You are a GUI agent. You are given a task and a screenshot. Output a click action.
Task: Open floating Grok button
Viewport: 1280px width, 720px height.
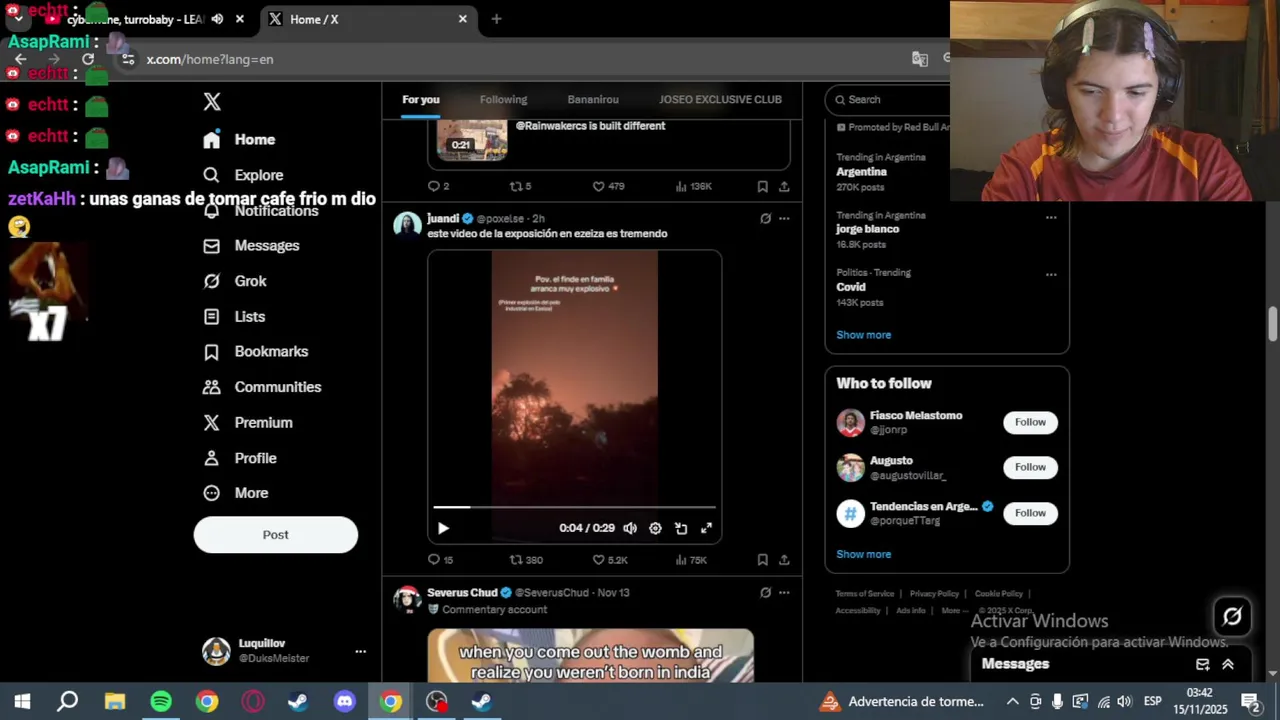pos(1232,617)
